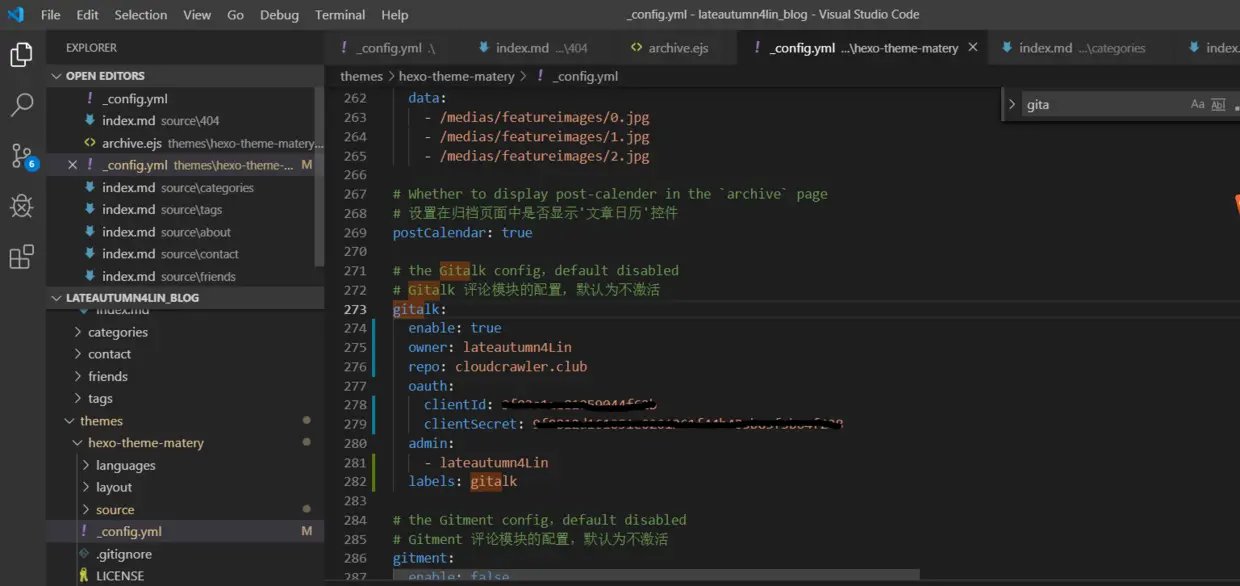Collapse the OPEN EDITORS section
The image size is (1240, 586).
(x=56, y=76)
